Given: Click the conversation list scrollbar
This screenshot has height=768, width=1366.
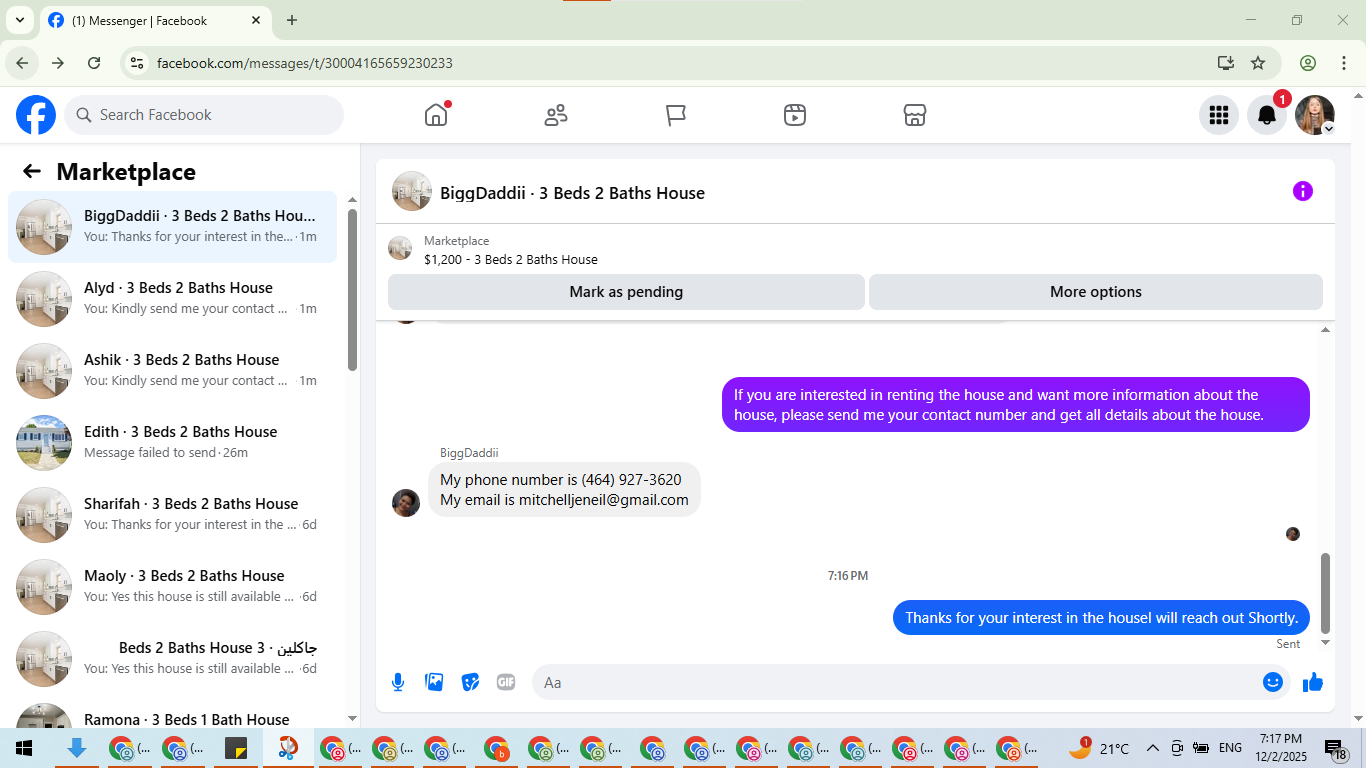Looking at the screenshot, I should [352, 290].
